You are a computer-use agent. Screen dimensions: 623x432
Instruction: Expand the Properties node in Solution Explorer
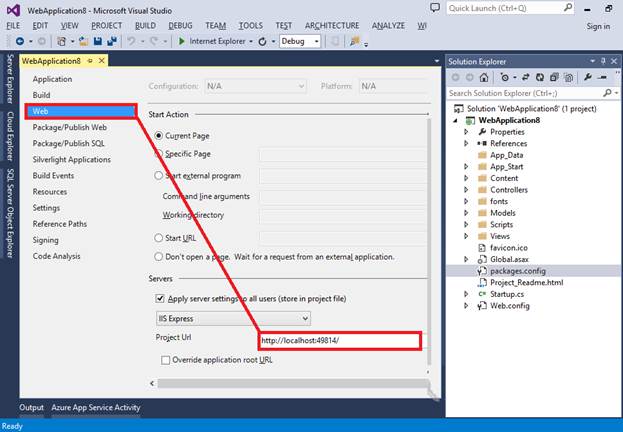tap(466, 132)
